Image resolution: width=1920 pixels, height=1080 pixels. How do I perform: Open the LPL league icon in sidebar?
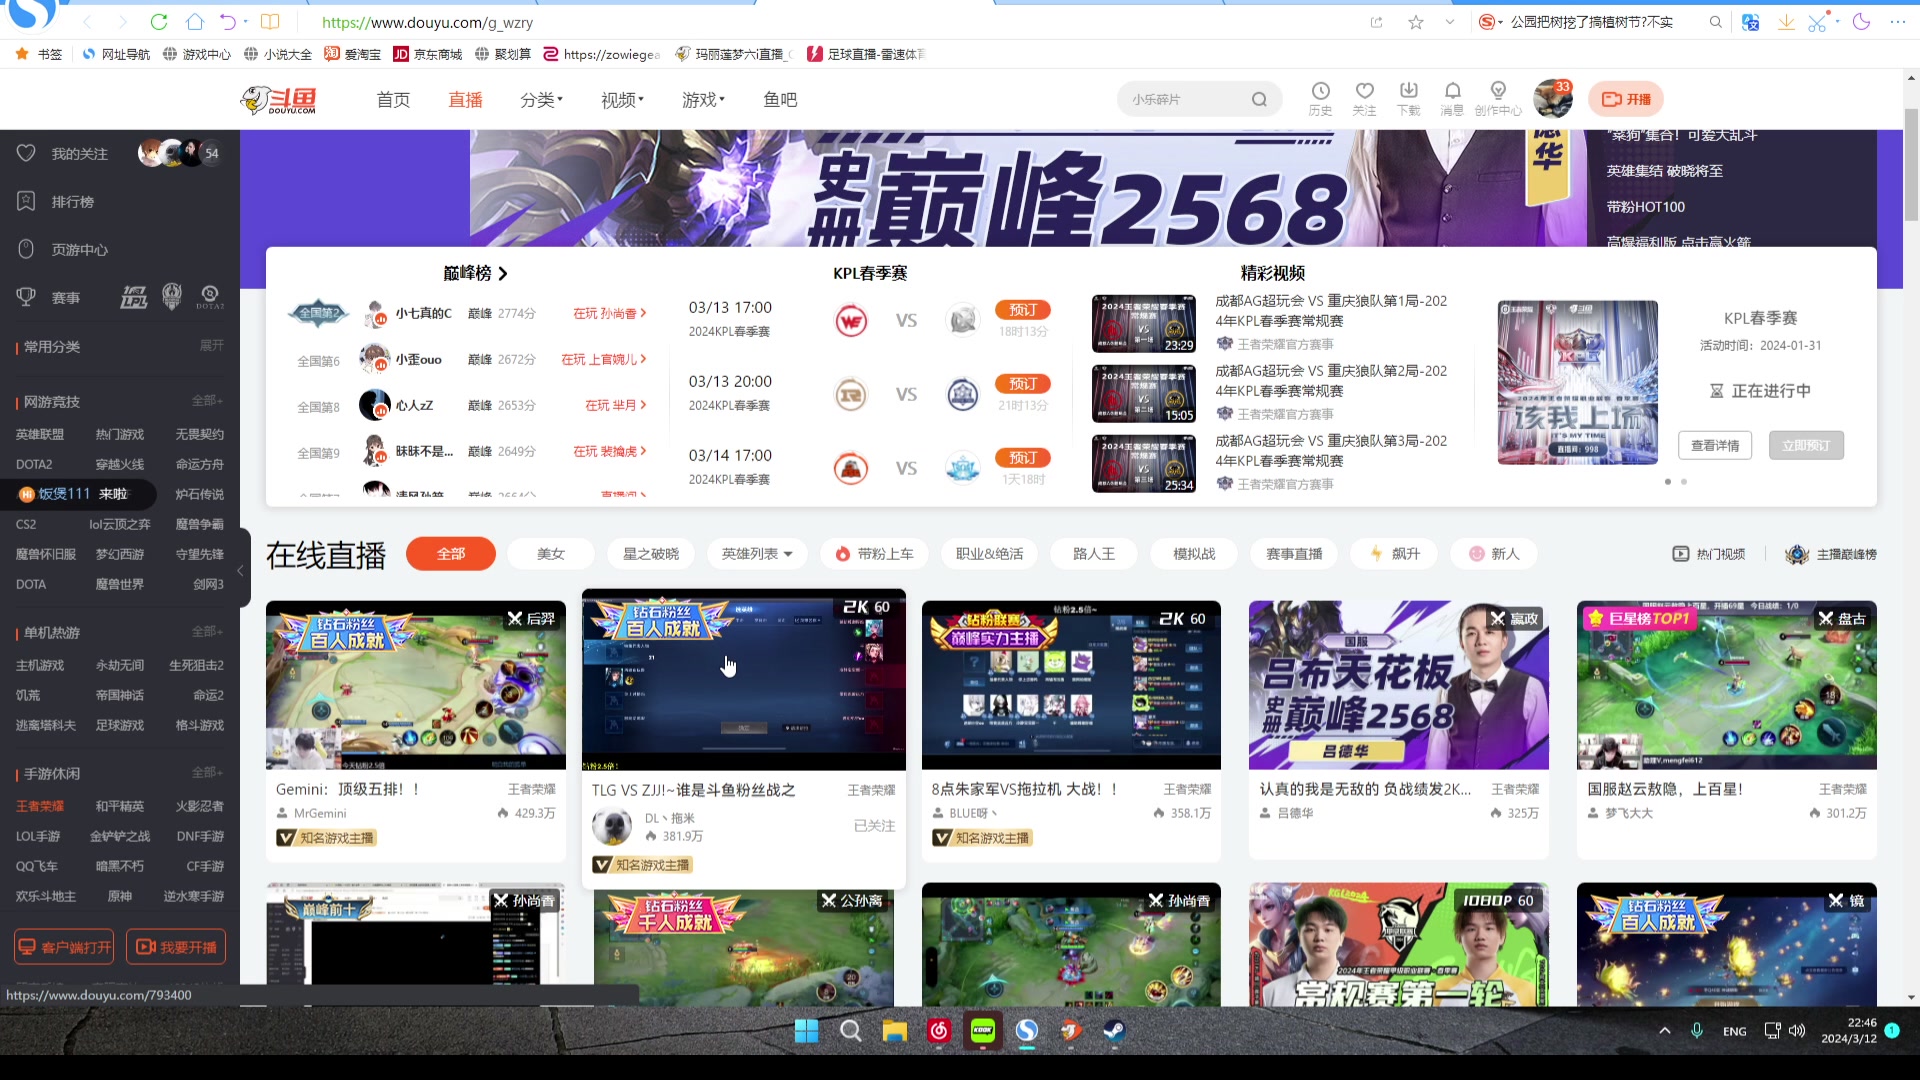point(134,297)
